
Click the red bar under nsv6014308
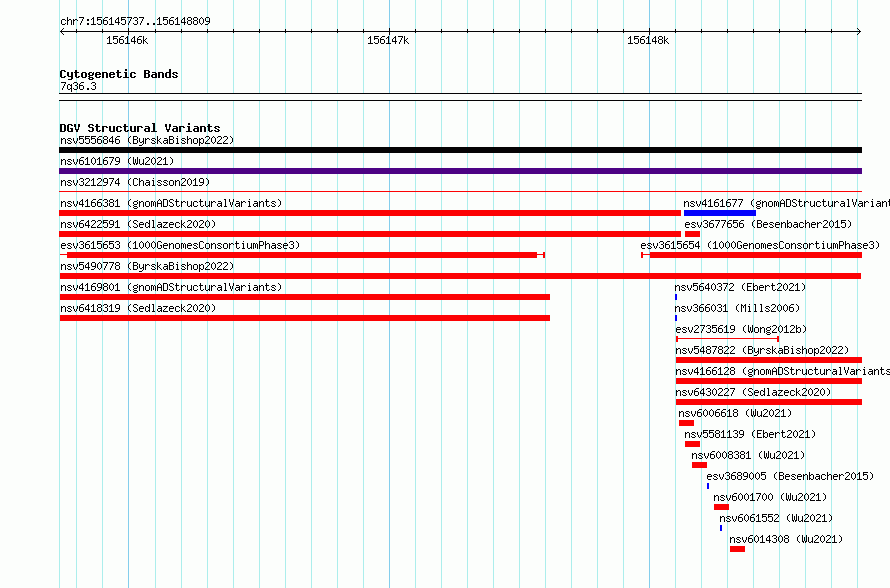coord(737,549)
